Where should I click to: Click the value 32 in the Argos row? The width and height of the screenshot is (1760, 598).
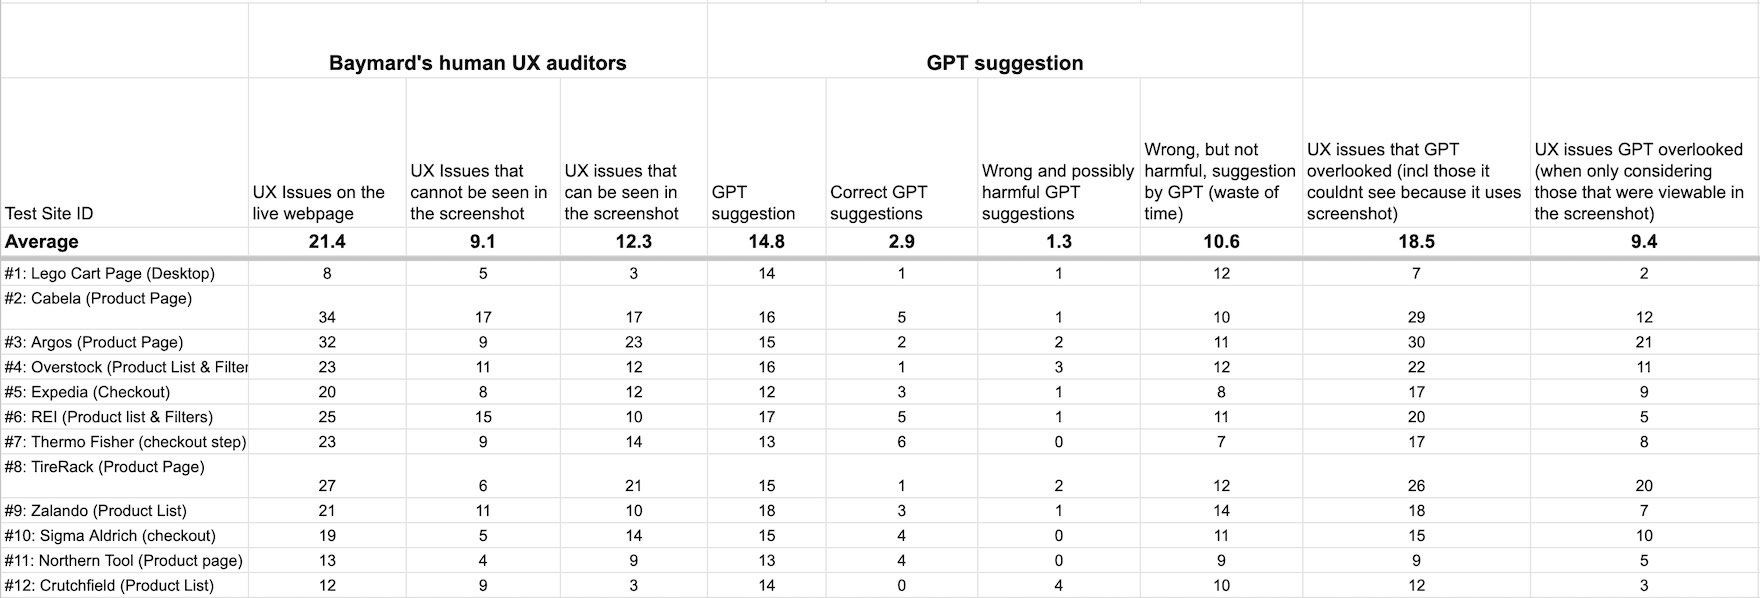point(327,342)
